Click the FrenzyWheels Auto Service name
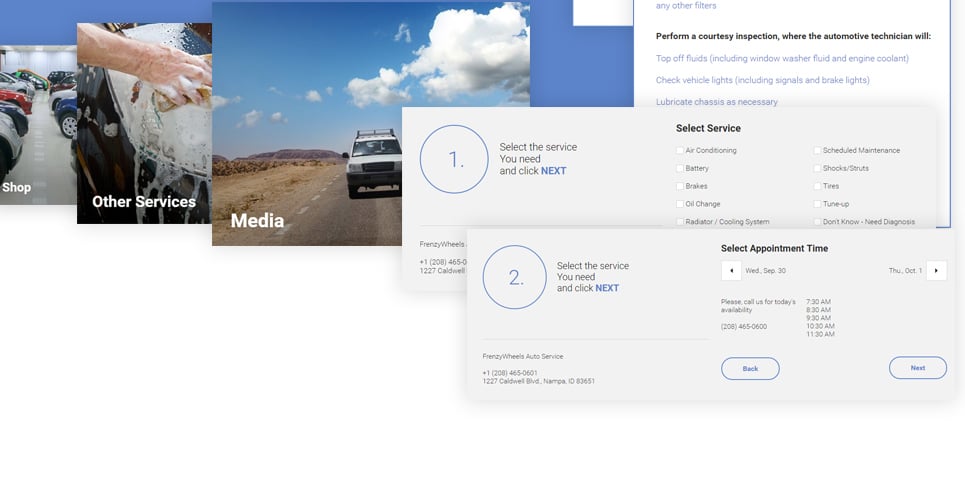This screenshot has height=500, width=965. click(523, 357)
